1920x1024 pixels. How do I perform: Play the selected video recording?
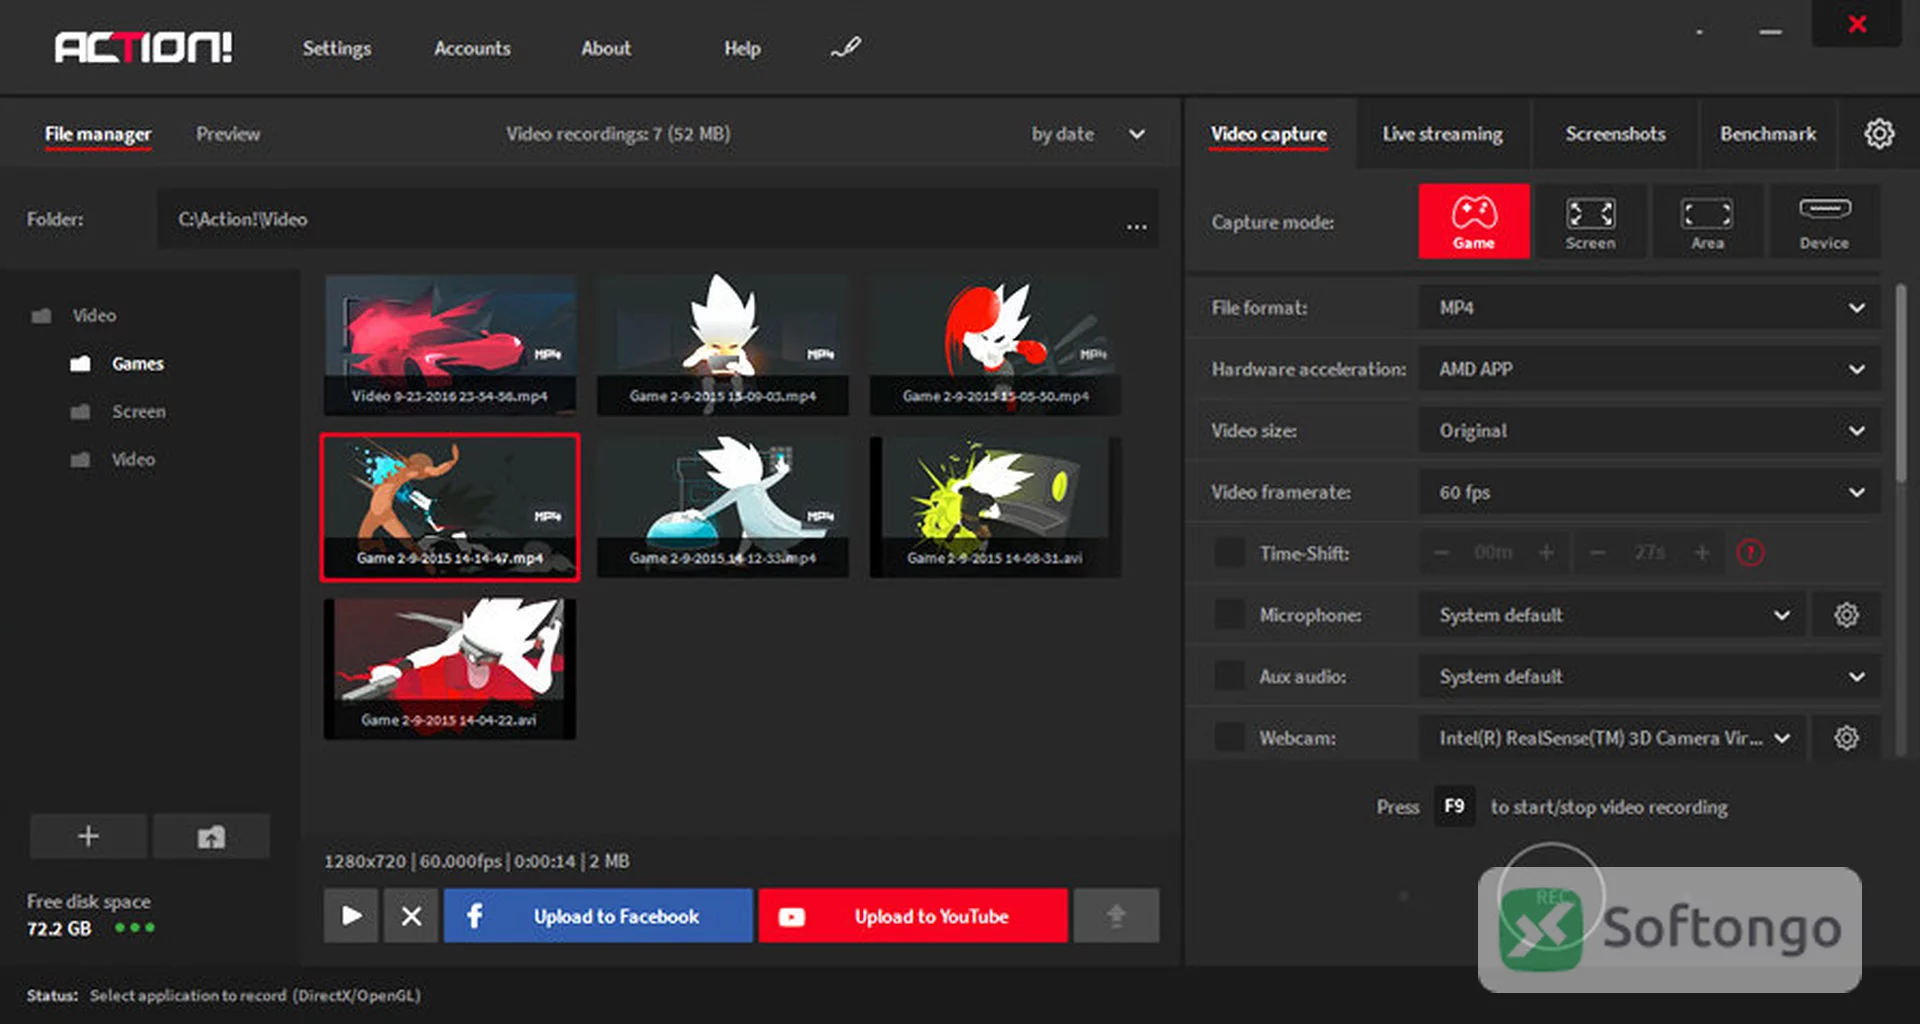click(x=351, y=915)
